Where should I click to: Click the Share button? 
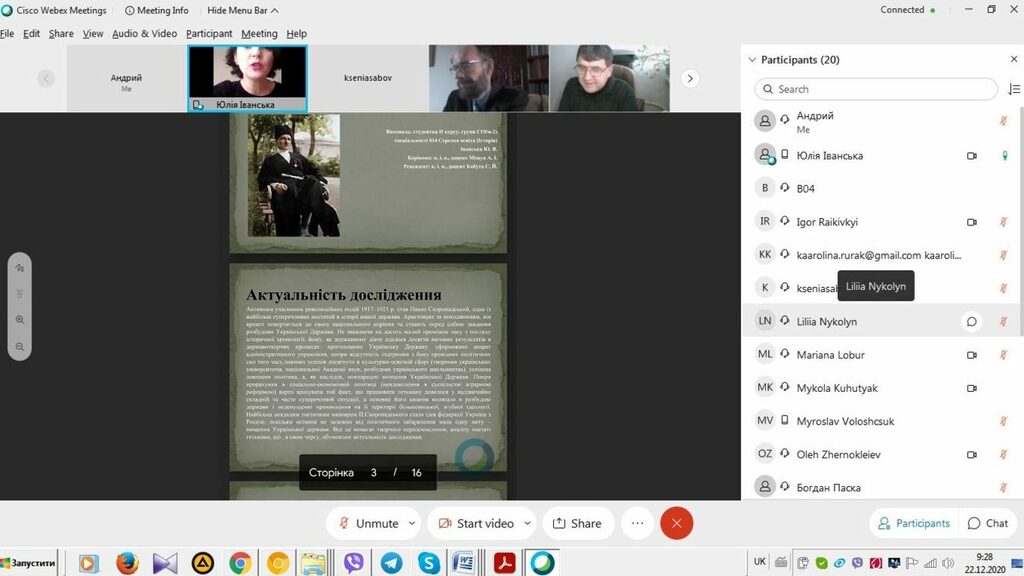(x=578, y=523)
